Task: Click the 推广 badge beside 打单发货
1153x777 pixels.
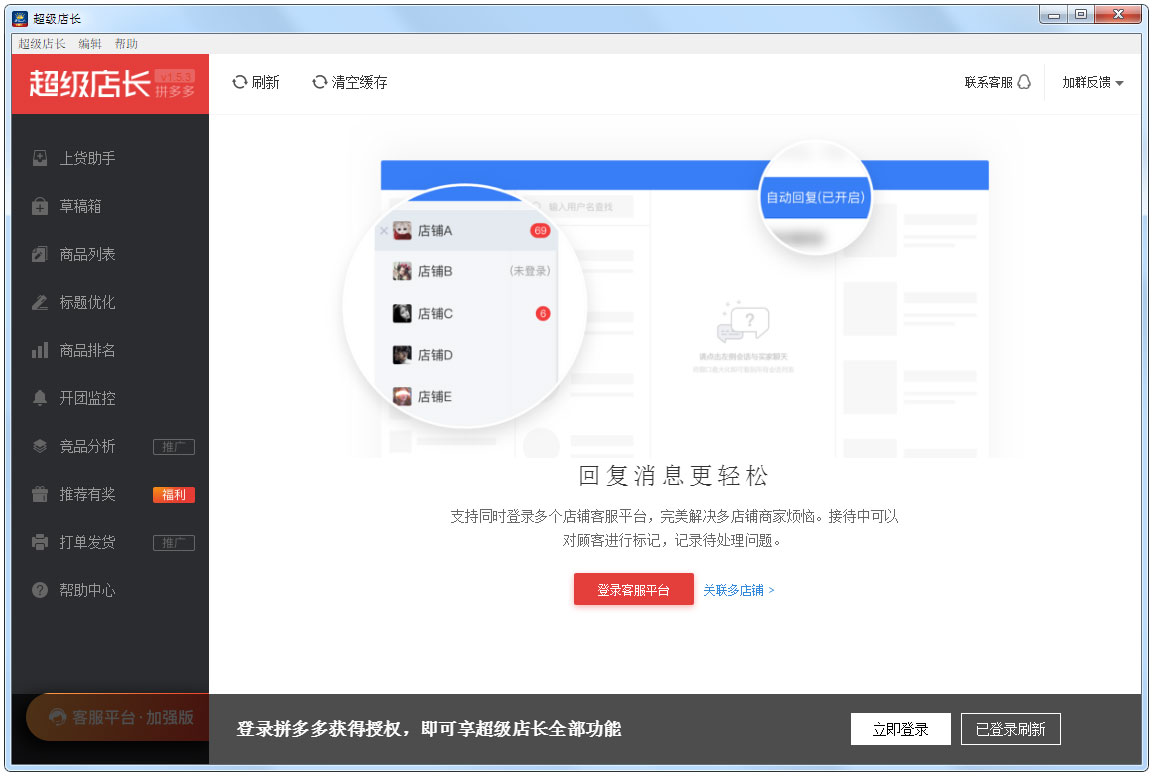Action: pyautogui.click(x=174, y=543)
